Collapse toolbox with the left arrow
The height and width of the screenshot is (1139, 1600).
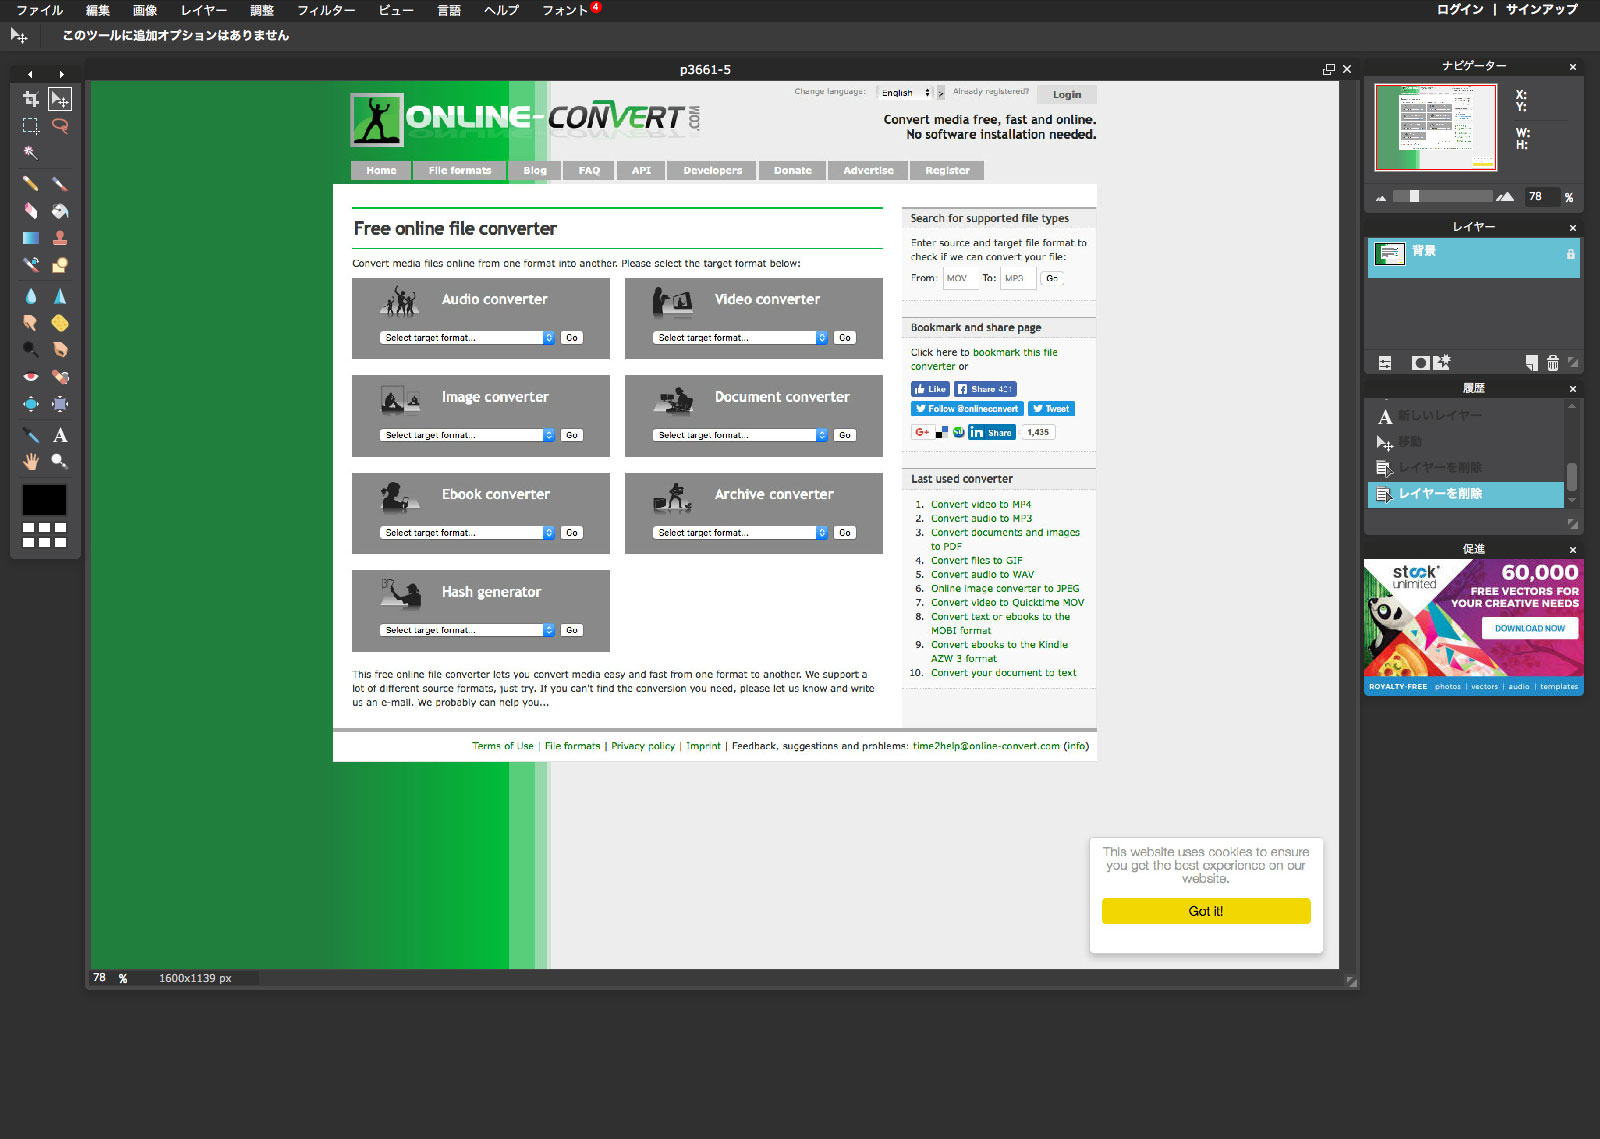coord(30,74)
